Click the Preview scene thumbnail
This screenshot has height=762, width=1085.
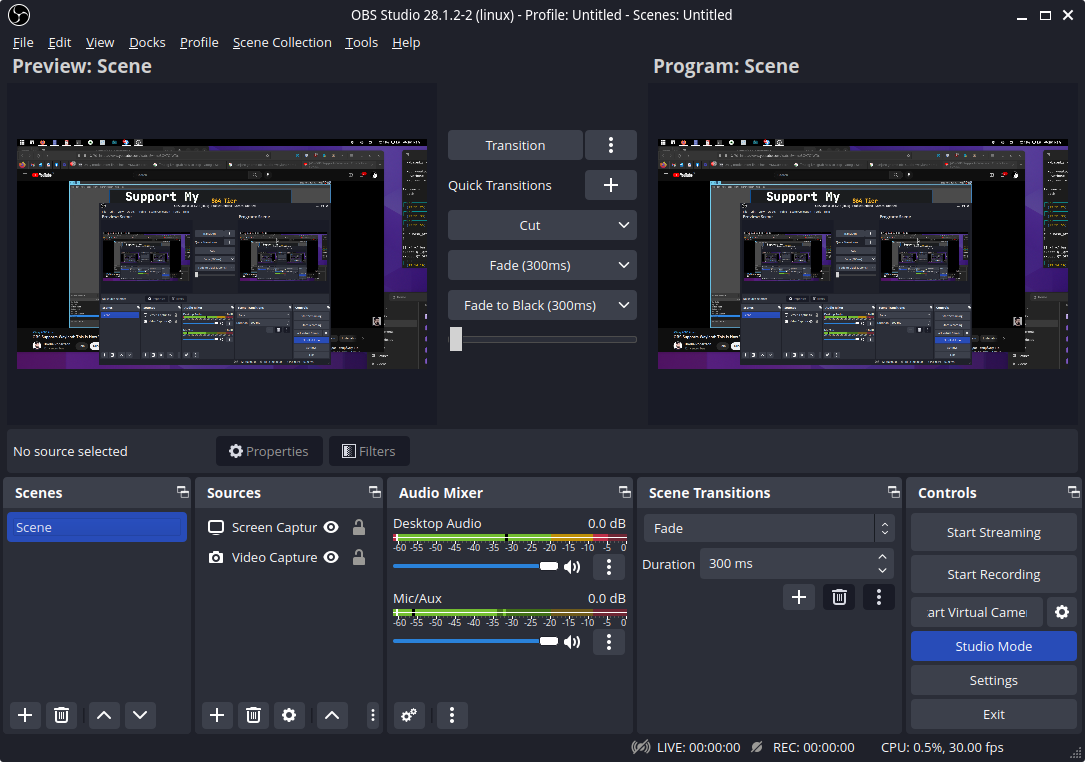(x=221, y=253)
